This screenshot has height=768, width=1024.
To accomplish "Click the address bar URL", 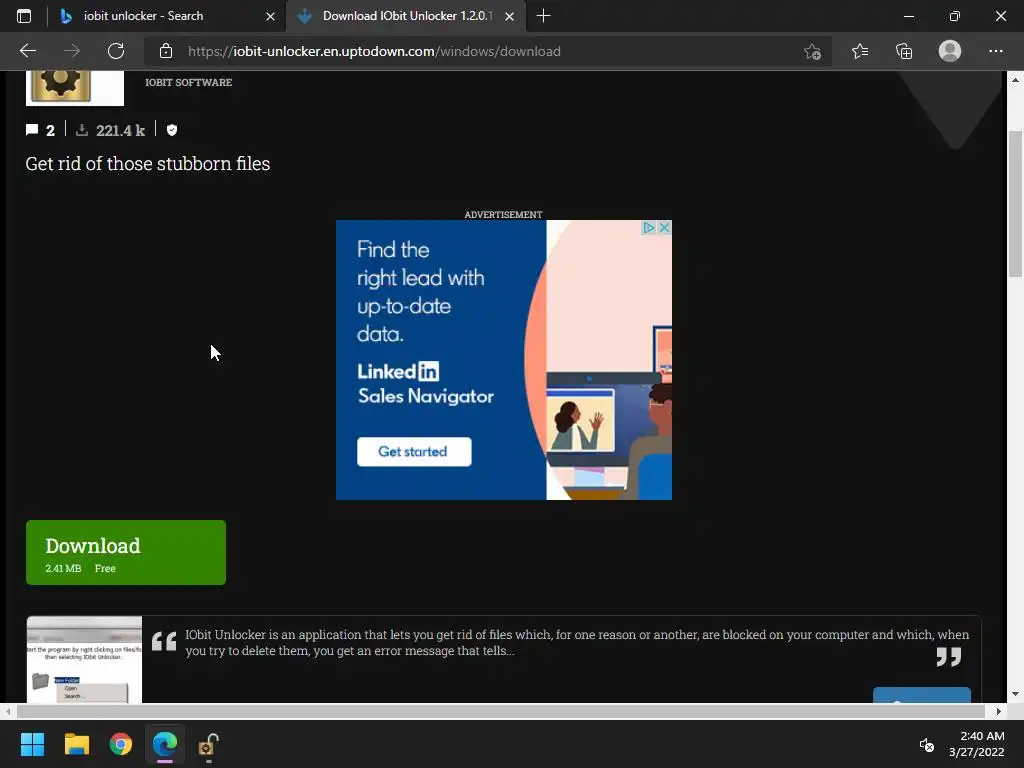I will coord(374,51).
